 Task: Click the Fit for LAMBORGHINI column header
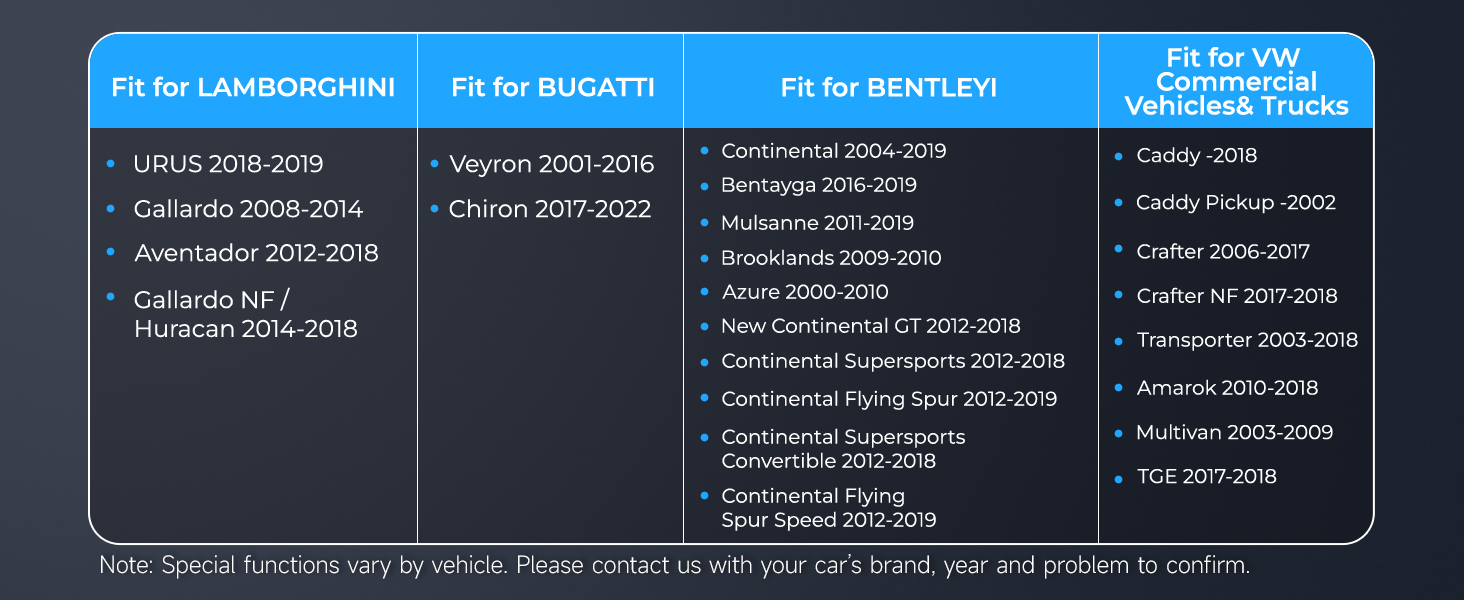tap(253, 87)
